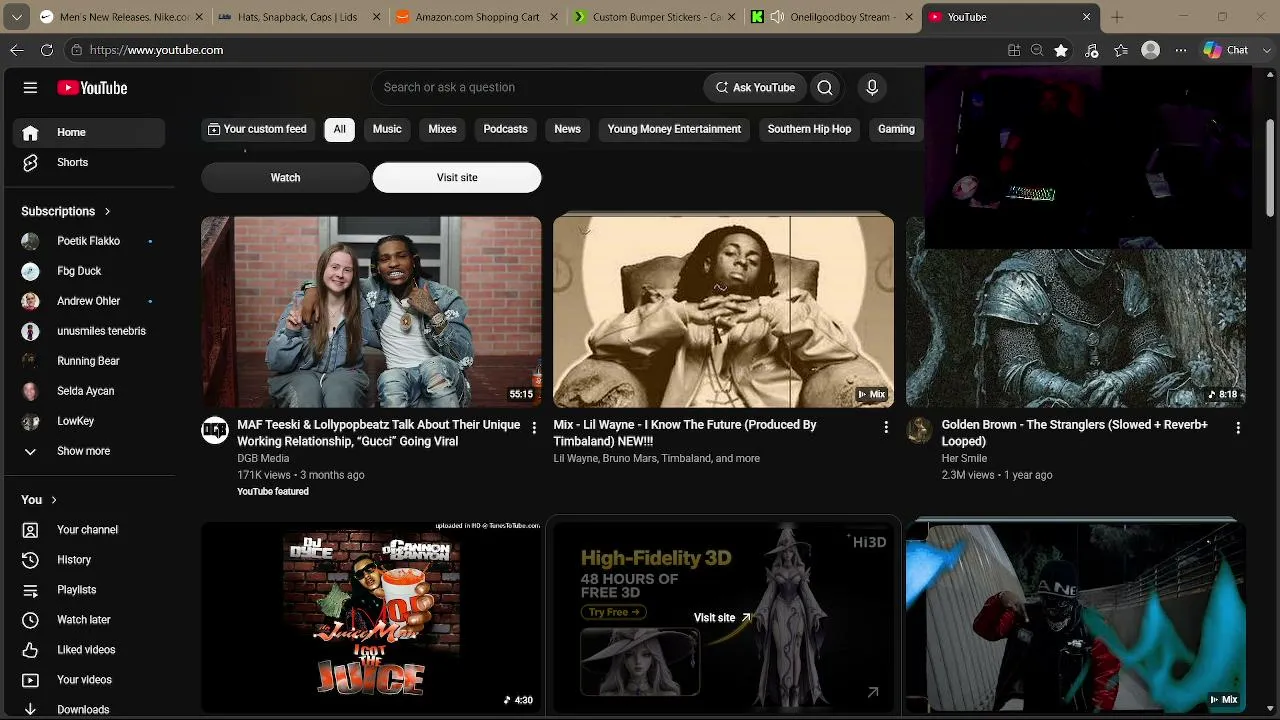Open Your custom feed chip
The height and width of the screenshot is (720, 1280).
click(x=257, y=129)
